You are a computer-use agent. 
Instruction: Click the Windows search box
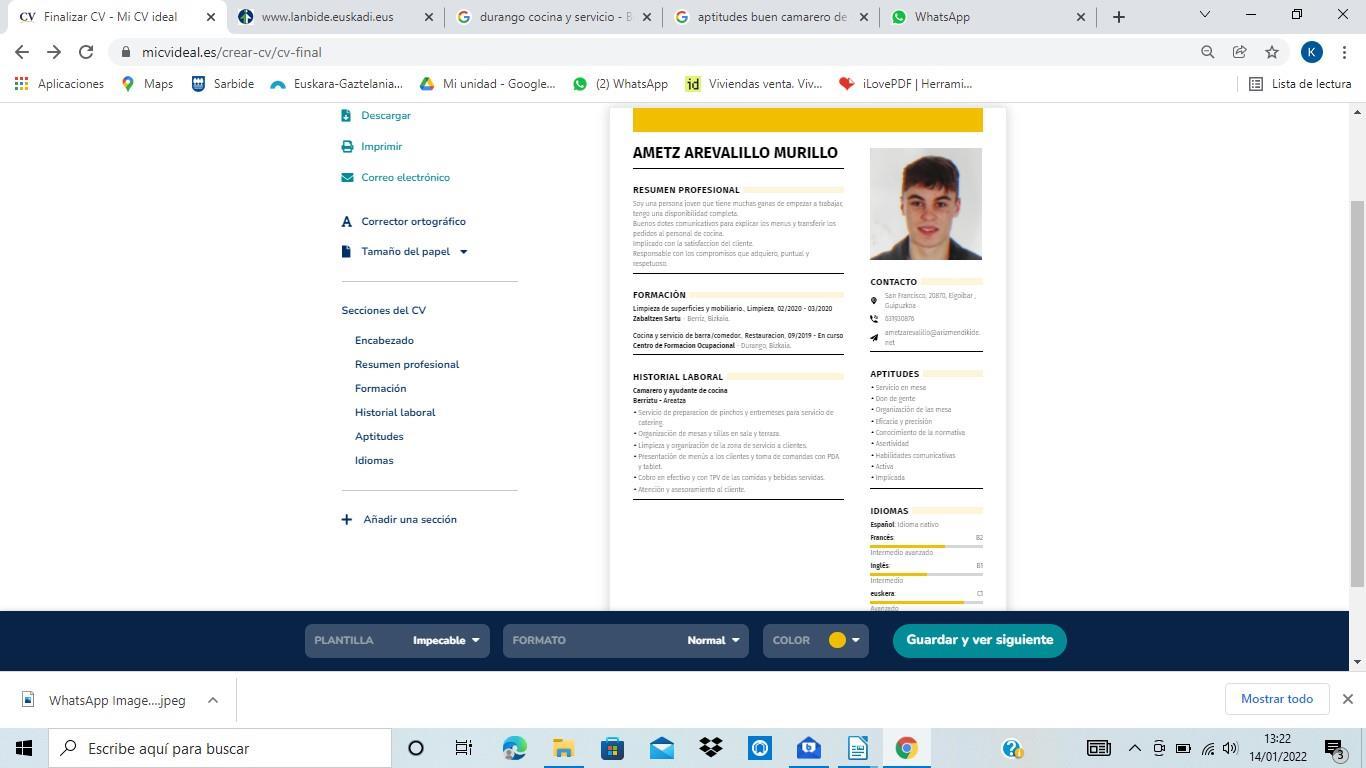click(219, 748)
